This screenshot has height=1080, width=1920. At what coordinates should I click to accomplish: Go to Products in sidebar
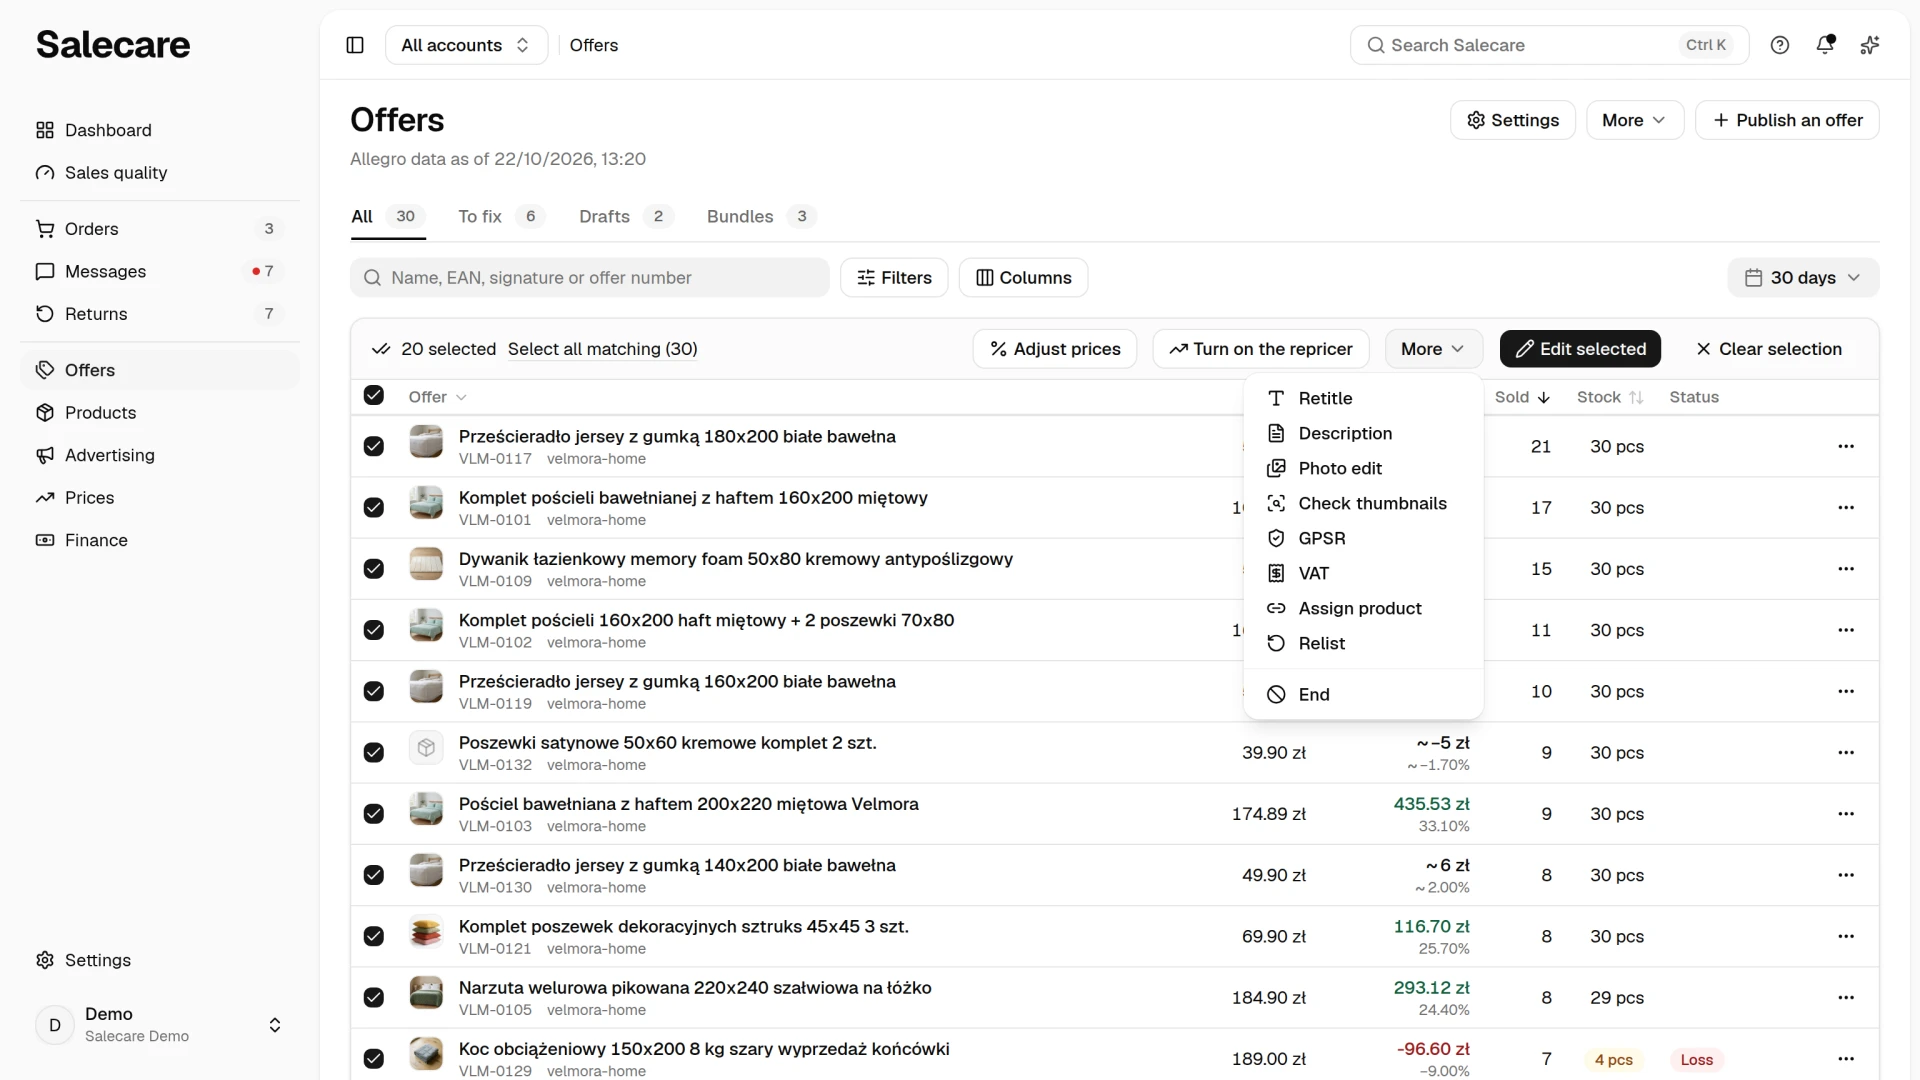click(x=160, y=413)
